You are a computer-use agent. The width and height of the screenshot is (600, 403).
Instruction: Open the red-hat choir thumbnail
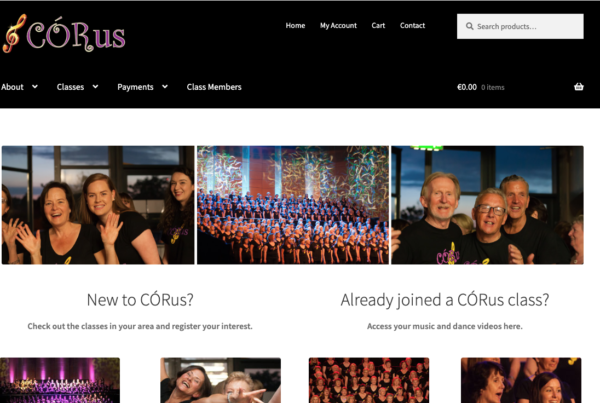(369, 380)
